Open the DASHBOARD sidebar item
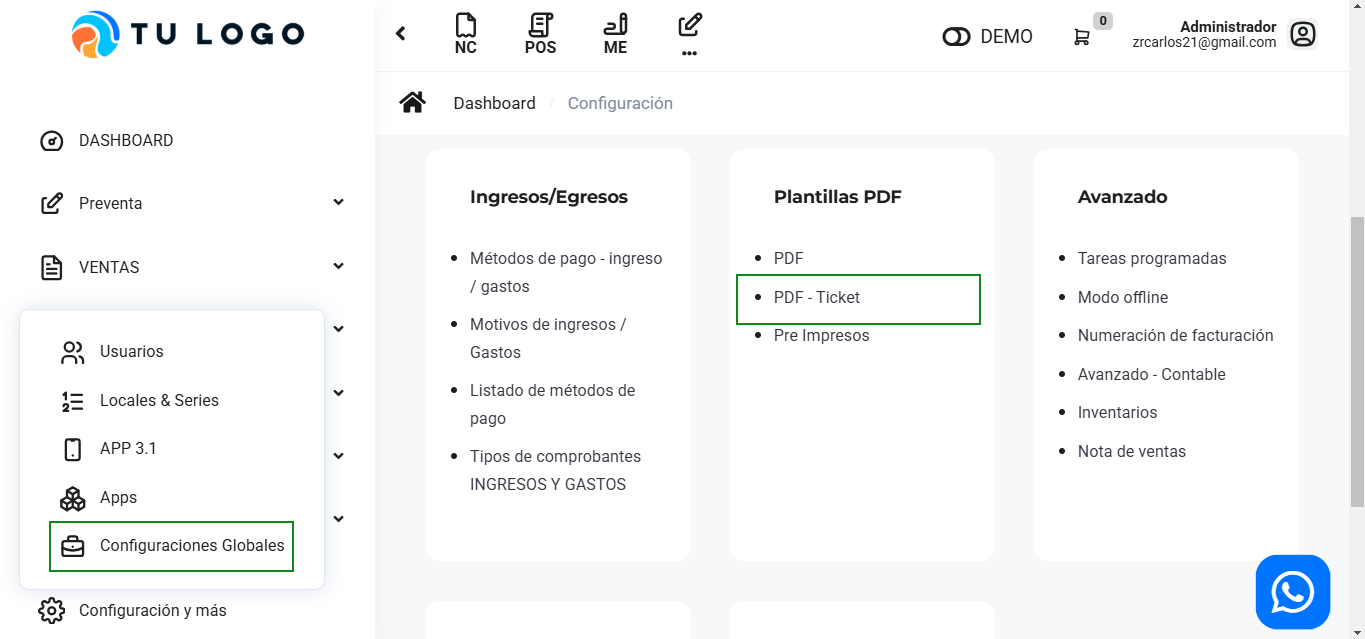The height and width of the screenshot is (639, 1365). [x=126, y=141]
